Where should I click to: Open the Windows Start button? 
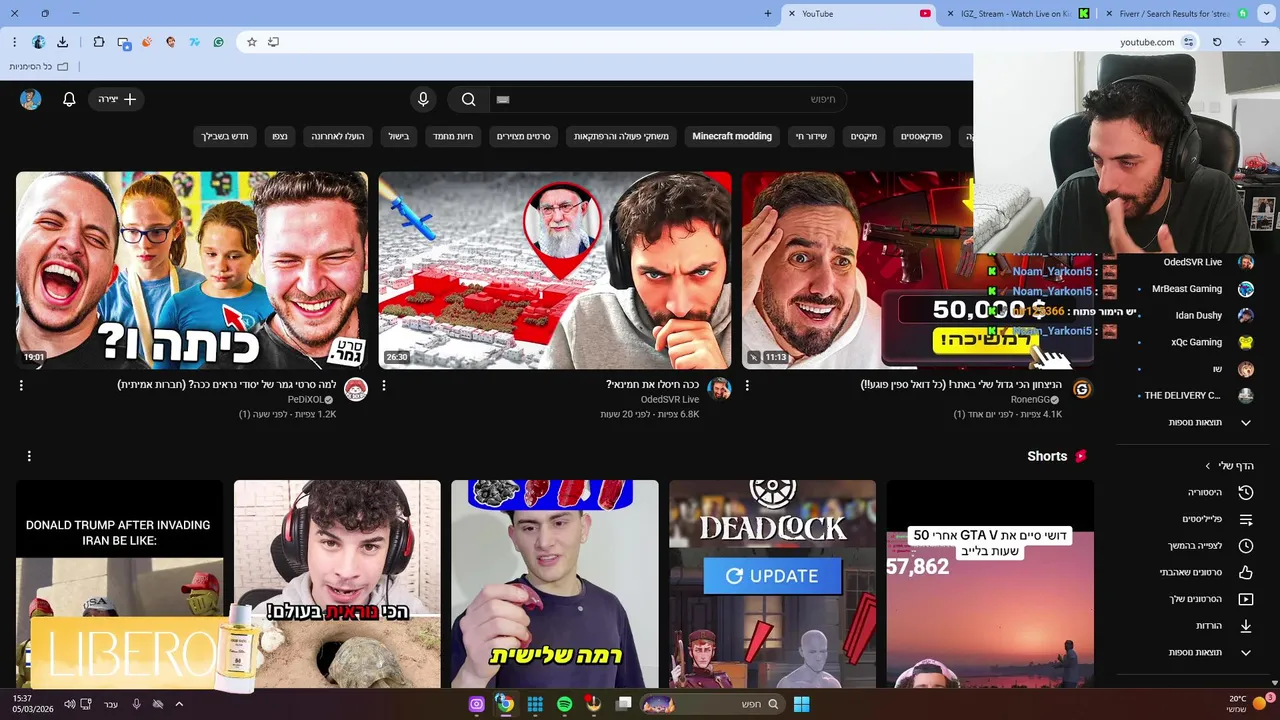point(801,704)
